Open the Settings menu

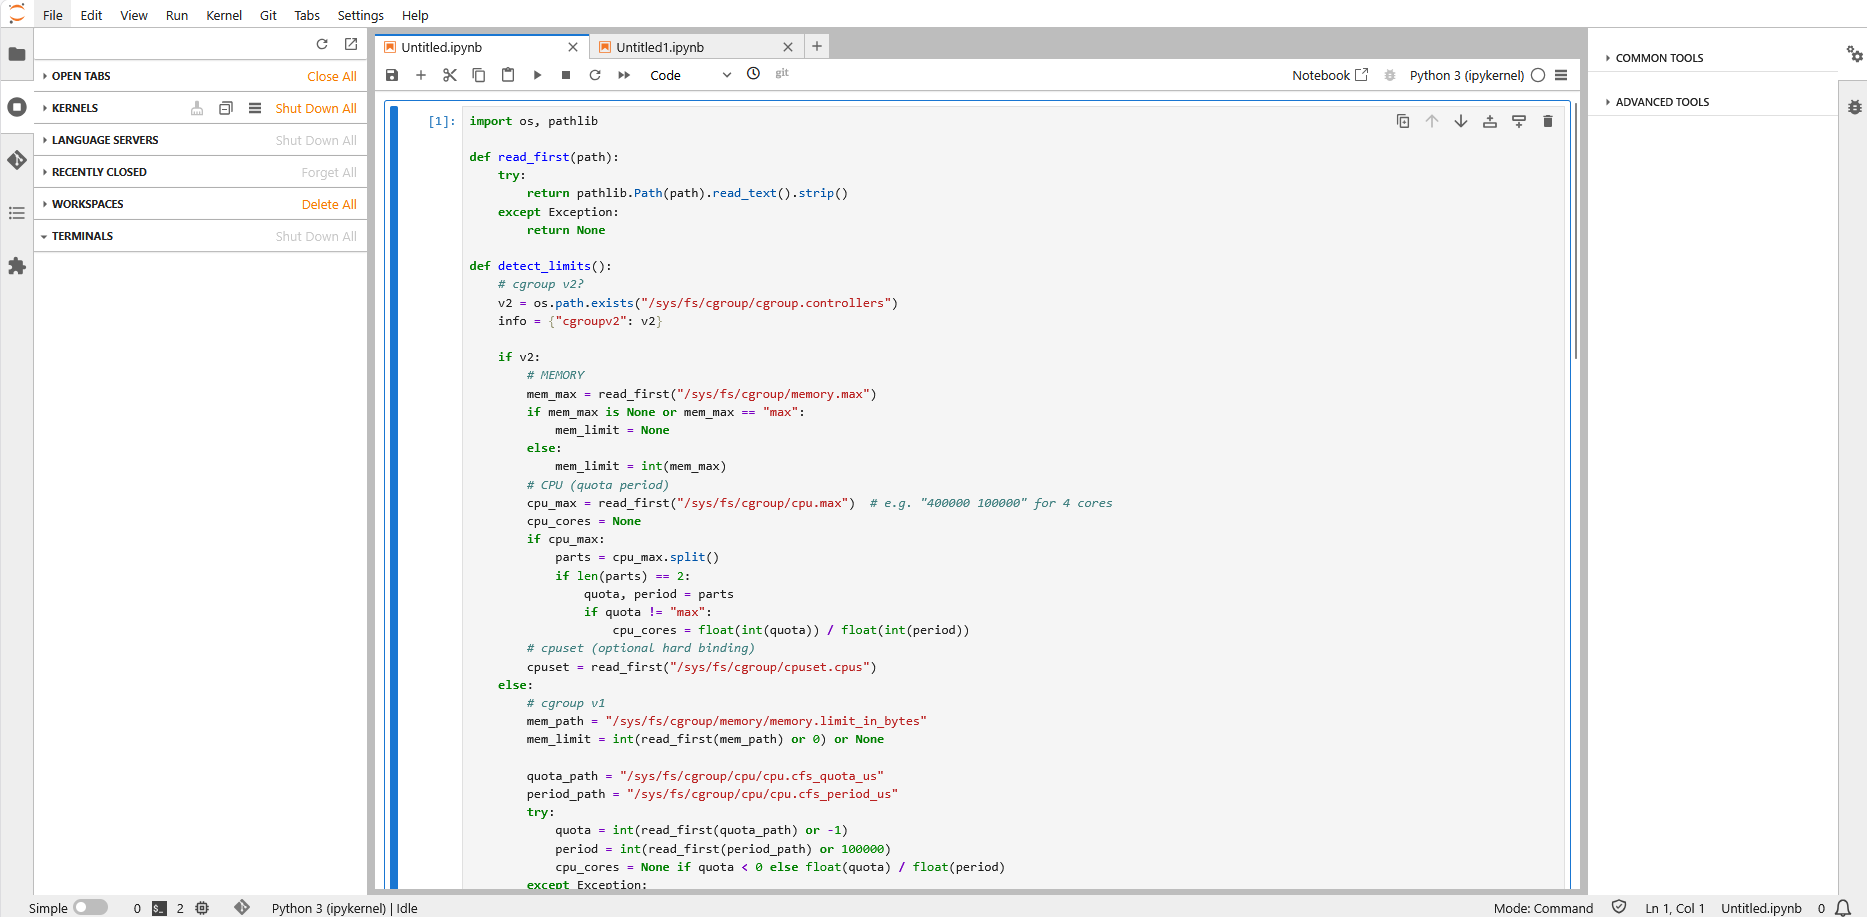(x=360, y=15)
